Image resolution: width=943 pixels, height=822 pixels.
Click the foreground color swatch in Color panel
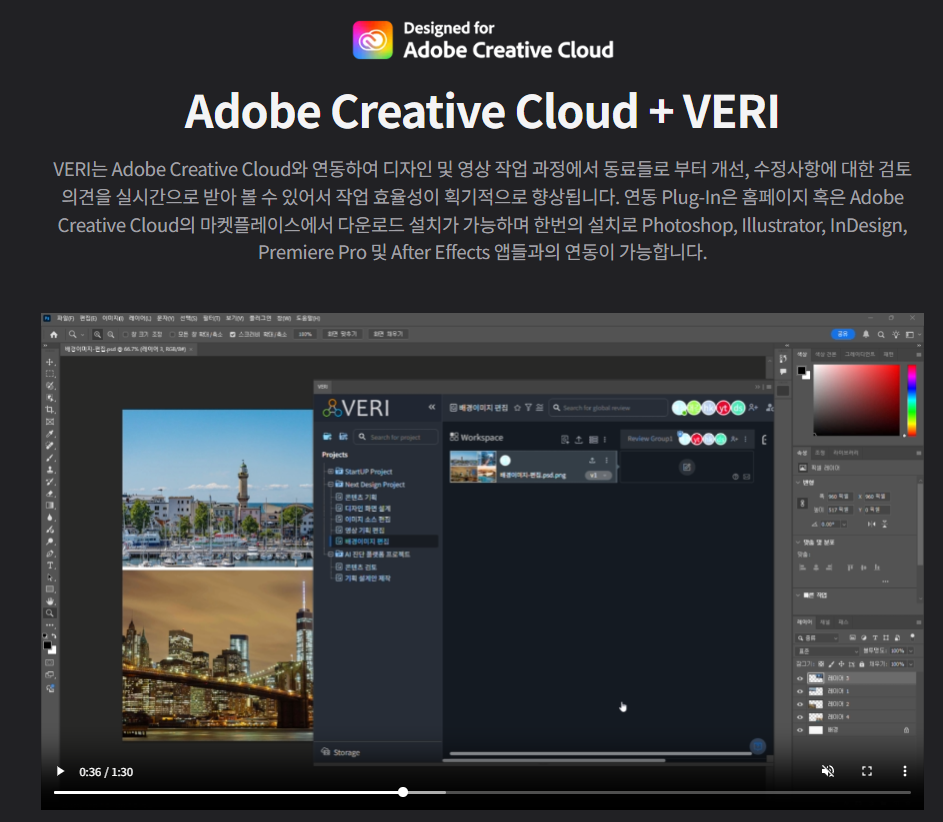coord(802,371)
